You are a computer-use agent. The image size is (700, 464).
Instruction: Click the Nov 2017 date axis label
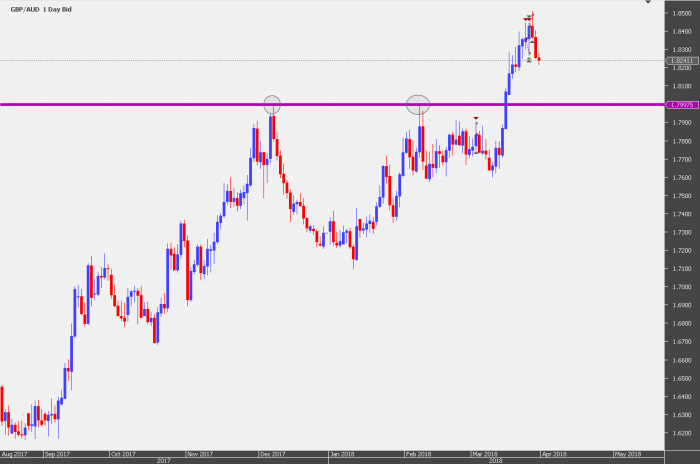tap(200, 454)
